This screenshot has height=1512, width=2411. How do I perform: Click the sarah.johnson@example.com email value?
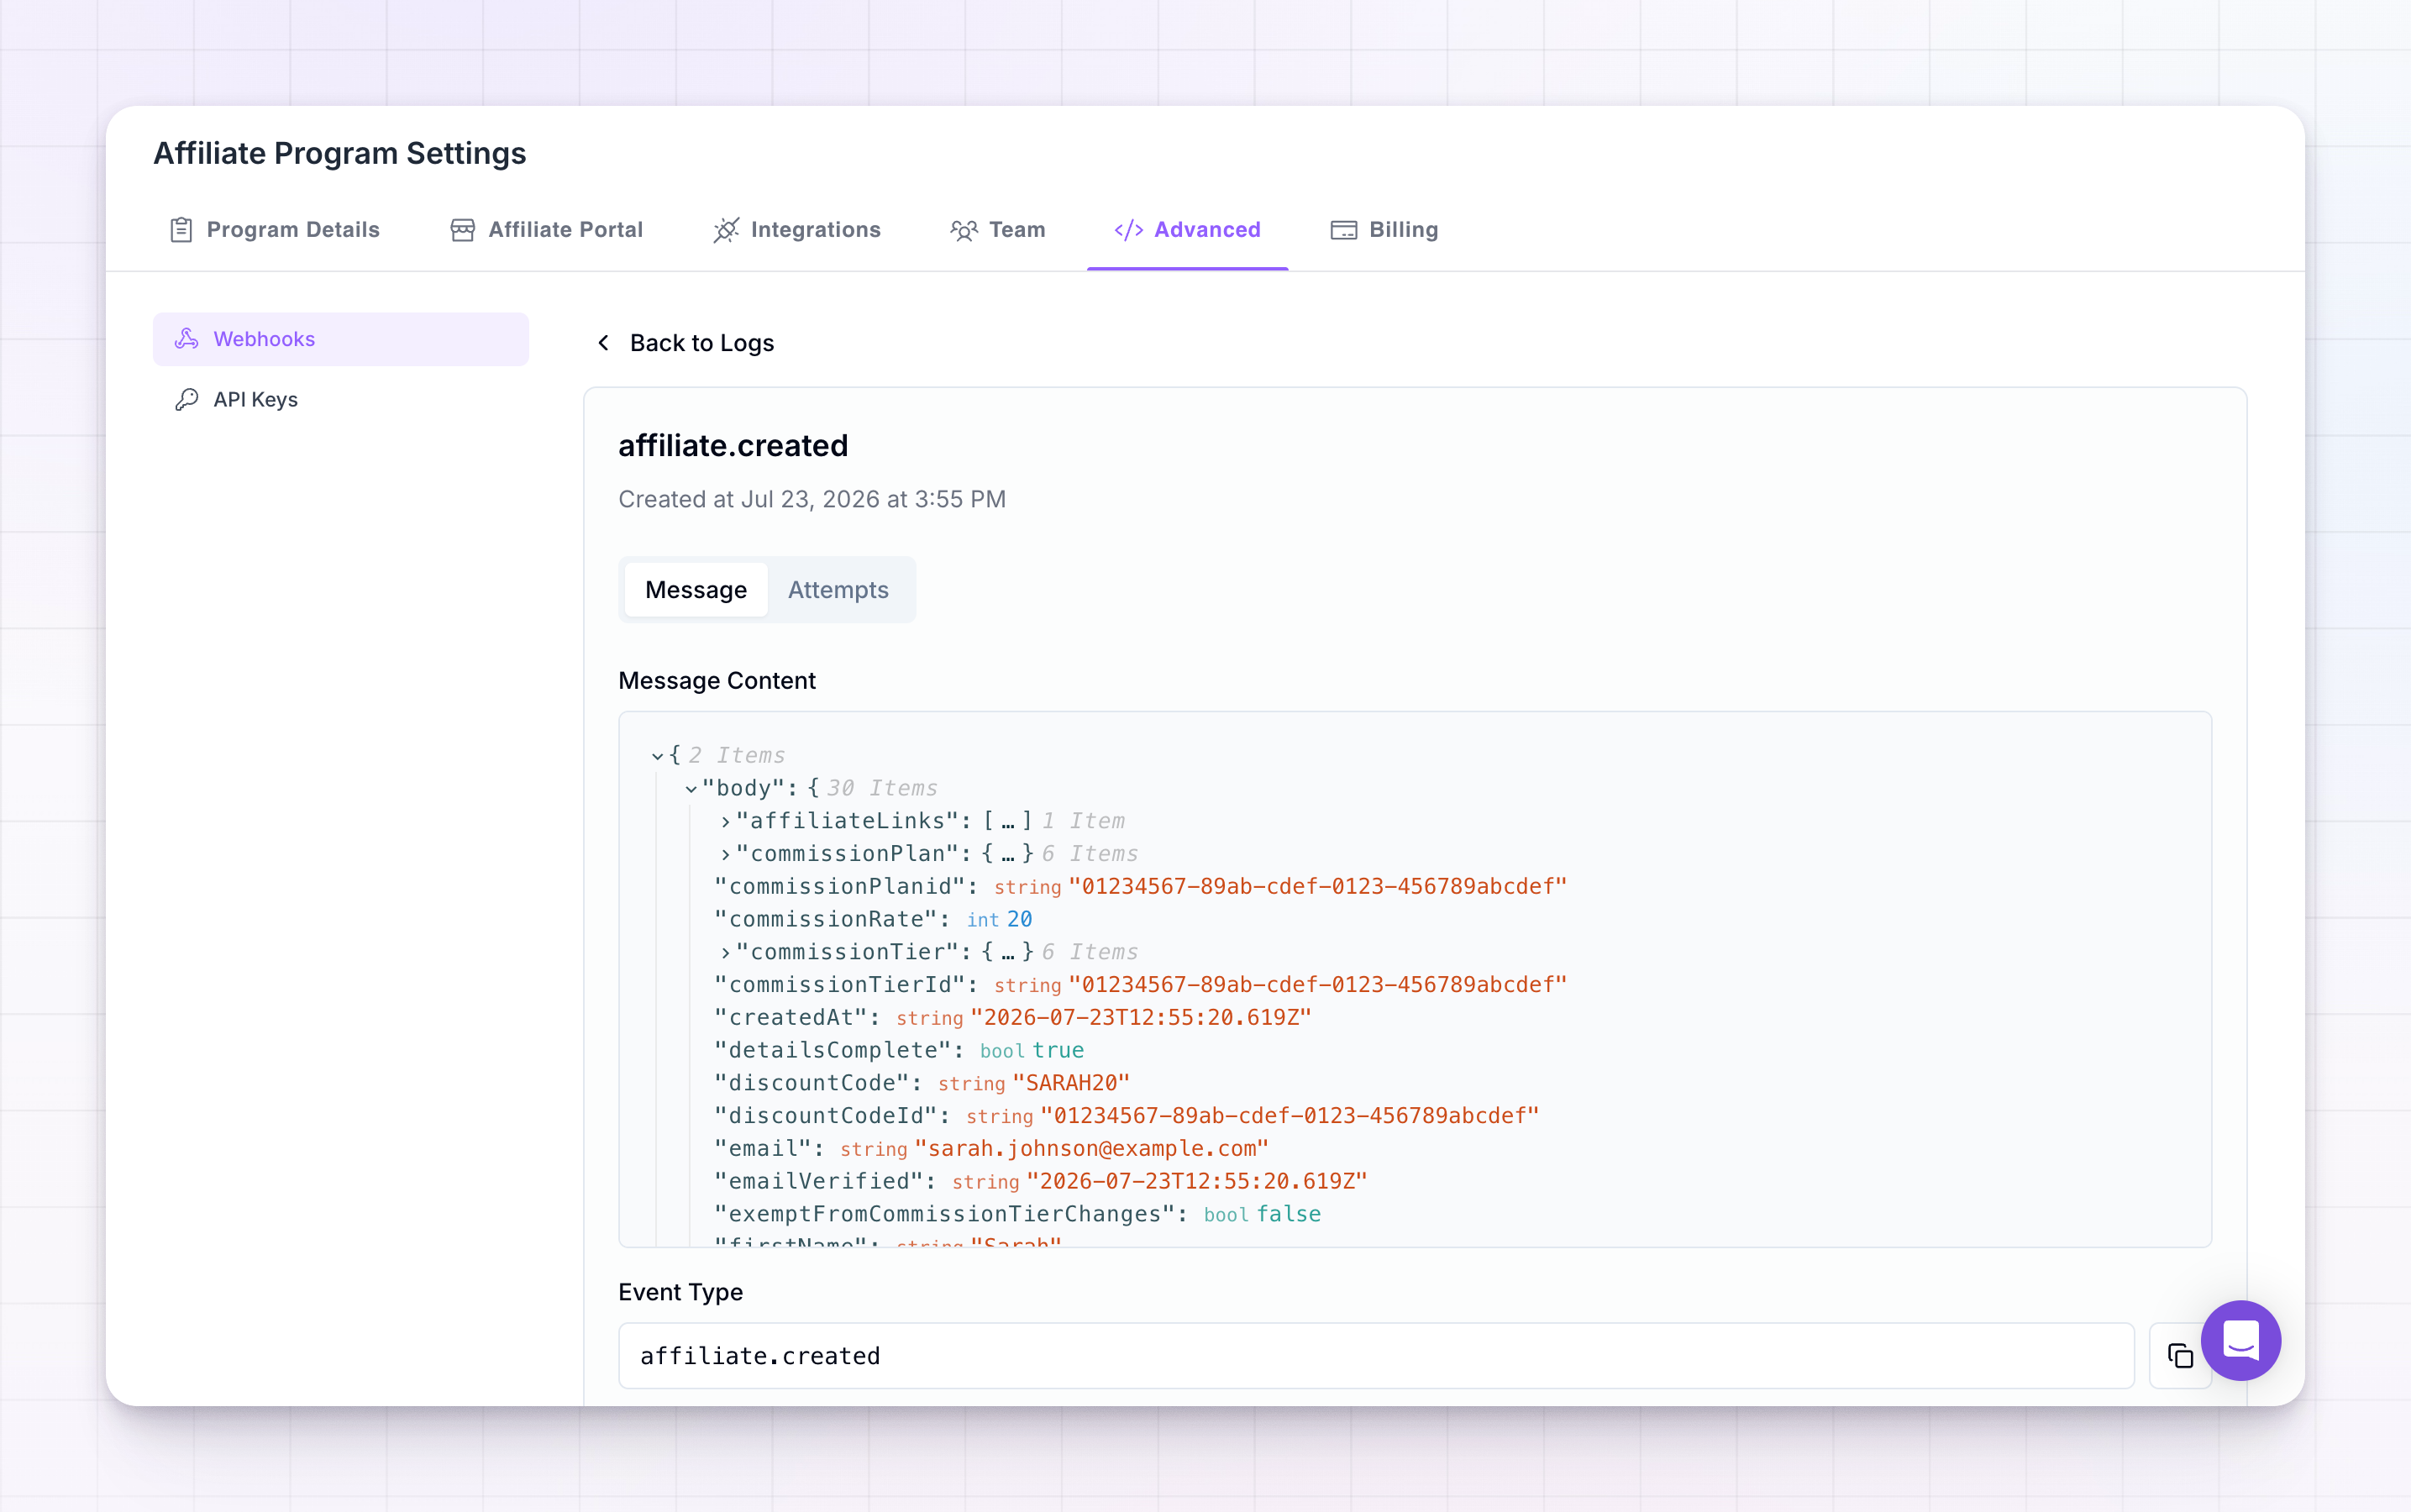[x=1091, y=1149]
